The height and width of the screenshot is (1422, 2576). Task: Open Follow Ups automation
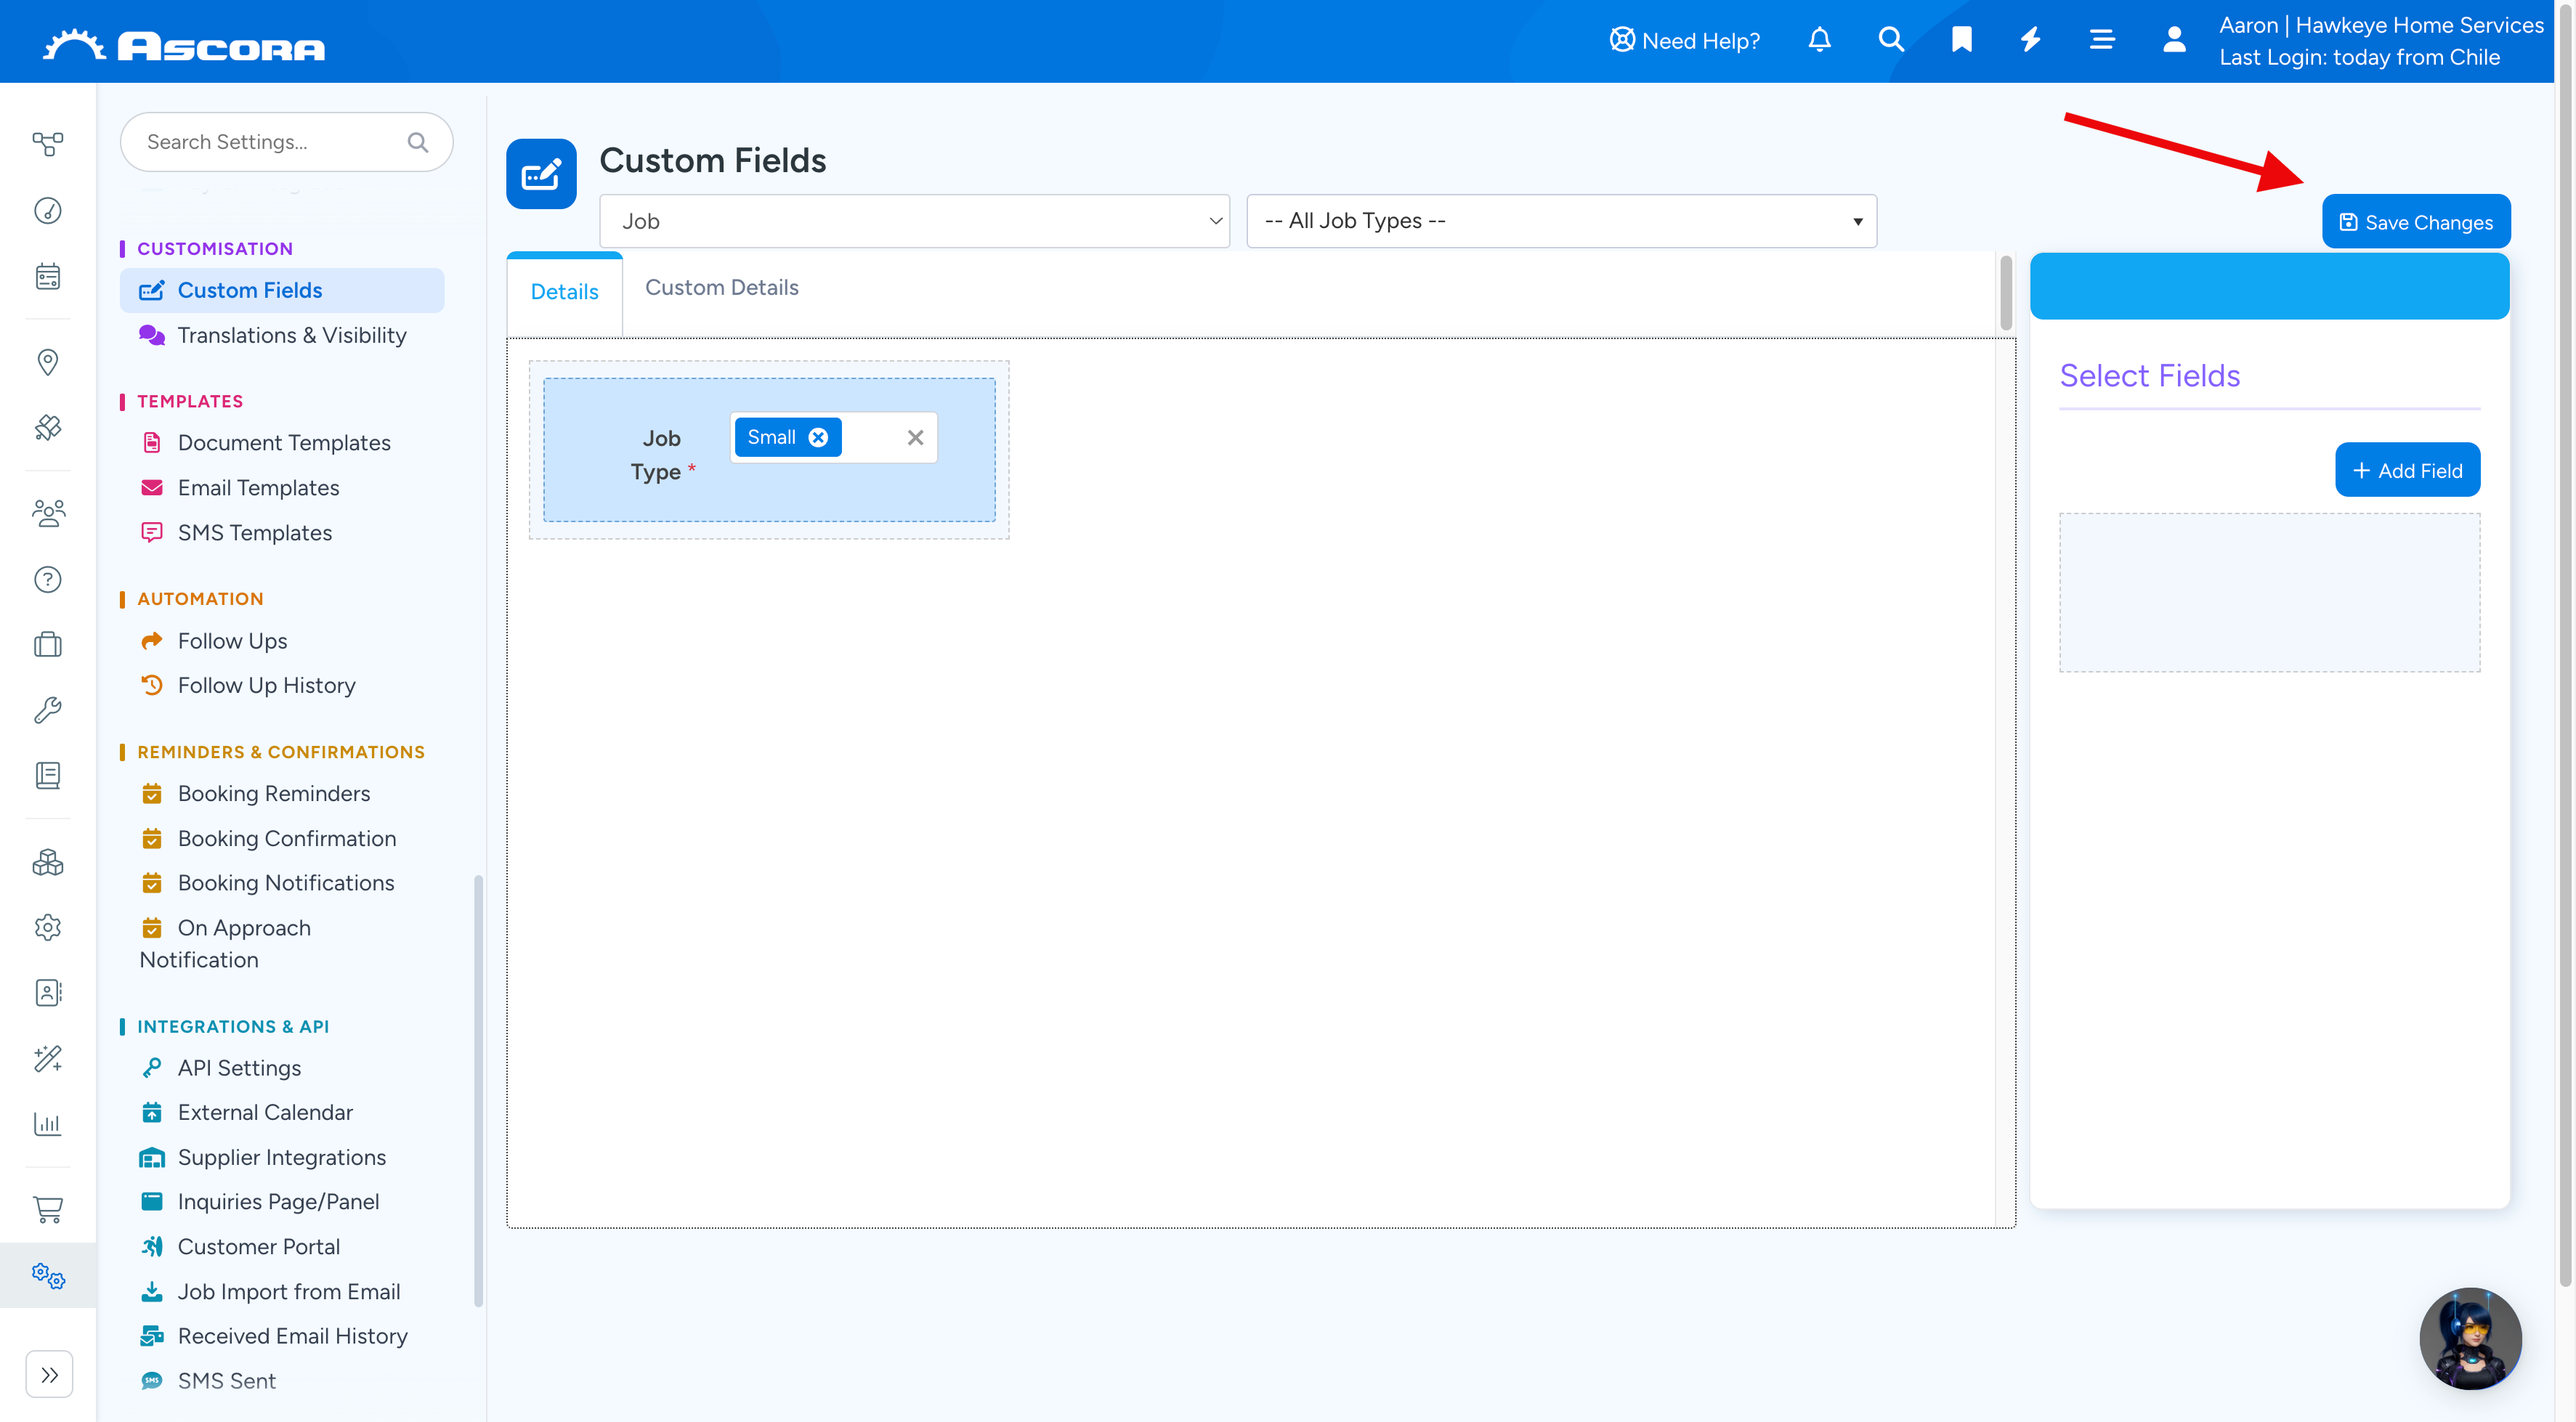[214, 641]
